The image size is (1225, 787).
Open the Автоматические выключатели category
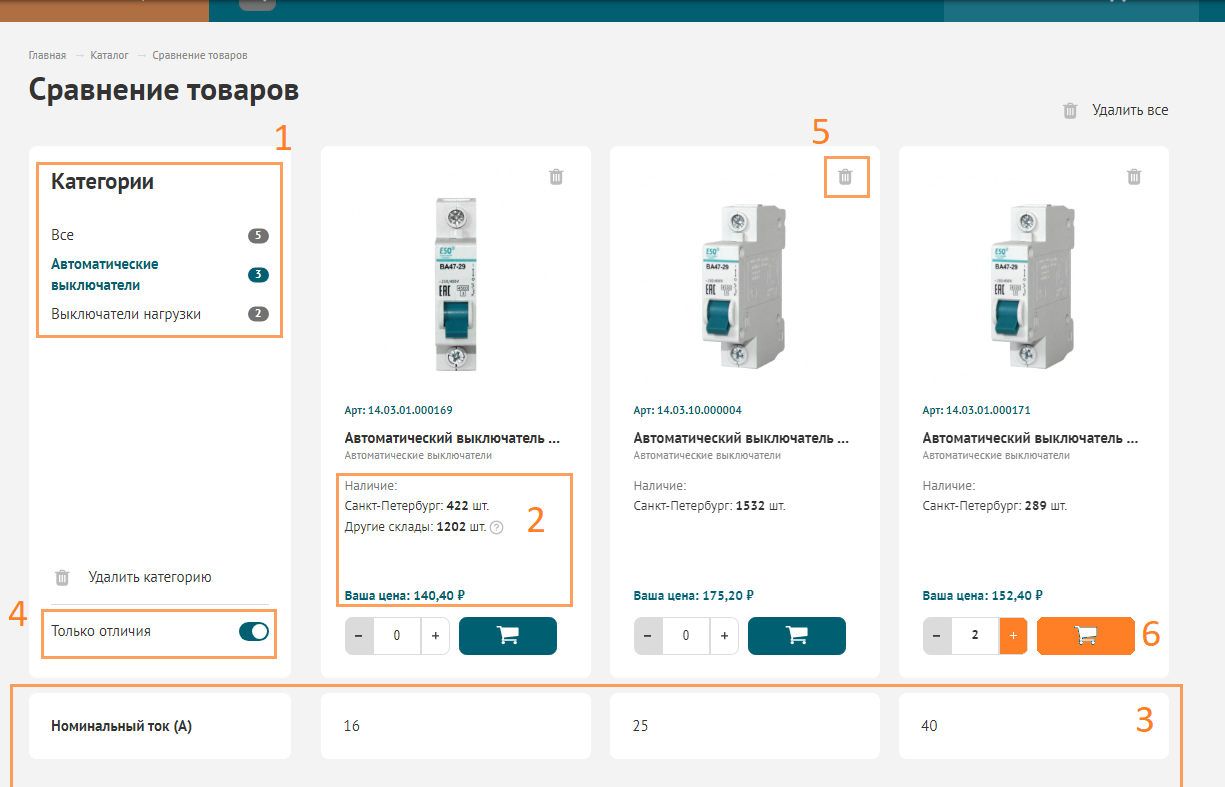(105, 274)
